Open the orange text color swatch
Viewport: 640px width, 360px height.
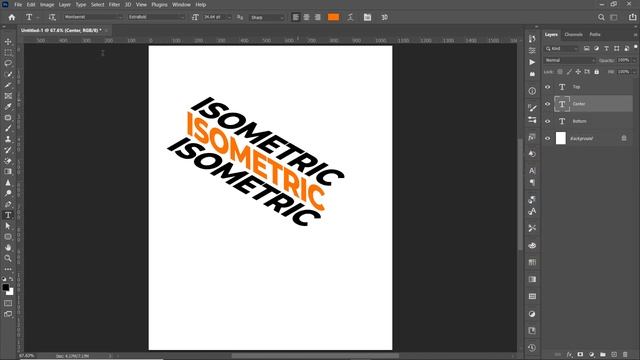[333, 17]
